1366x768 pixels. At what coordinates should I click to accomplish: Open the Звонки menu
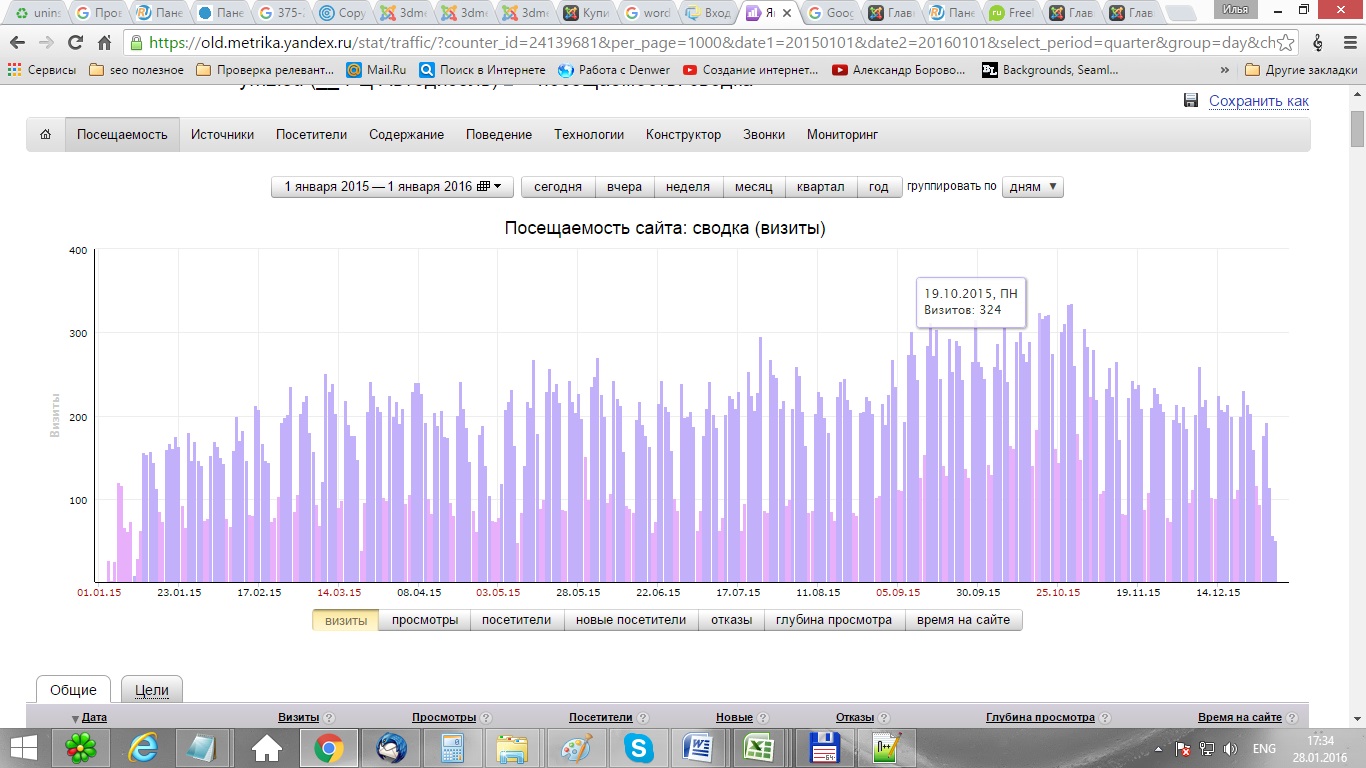click(x=764, y=135)
